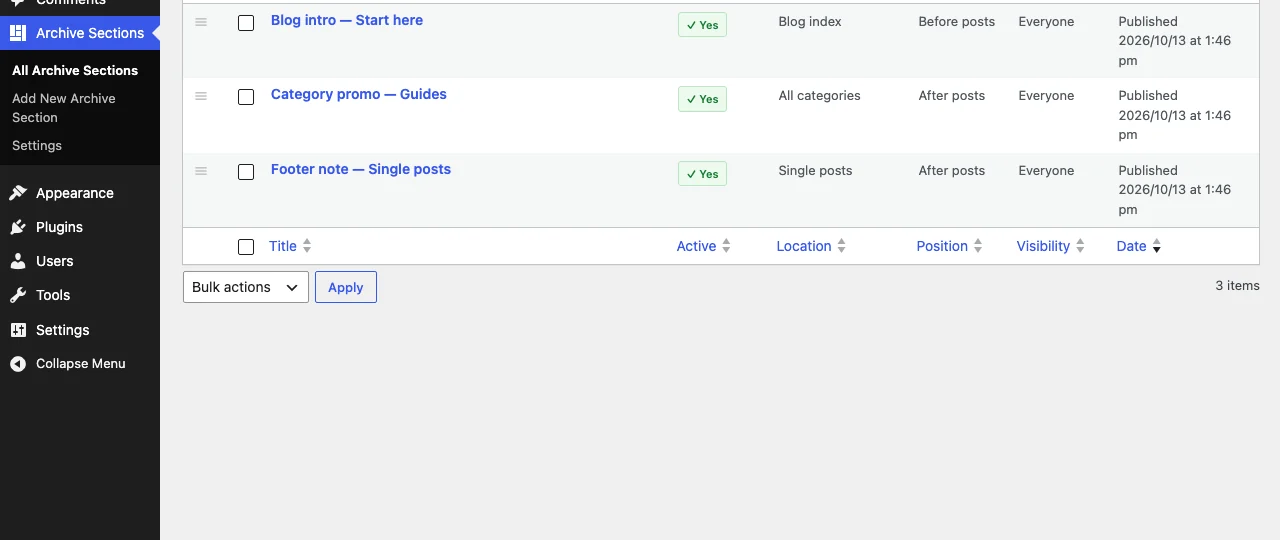
Task: Open the Blog intro — Start here link
Action: 347,20
